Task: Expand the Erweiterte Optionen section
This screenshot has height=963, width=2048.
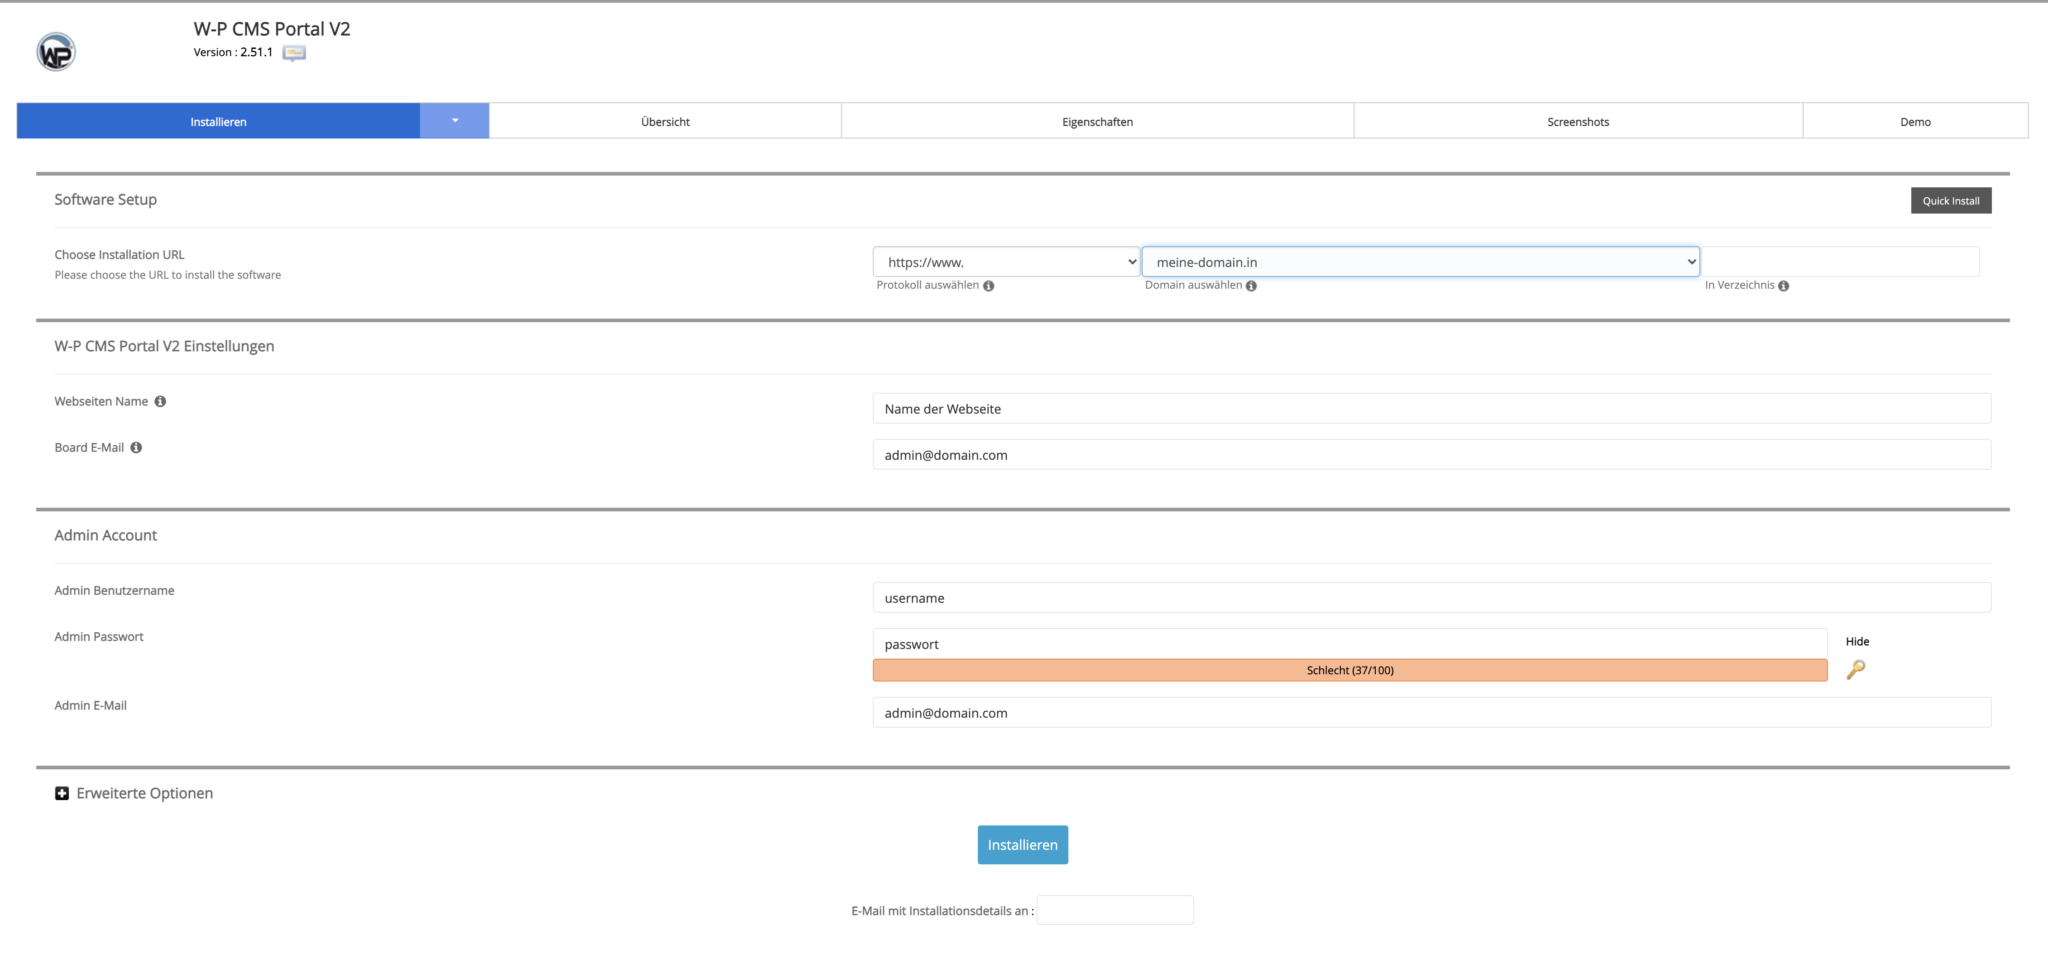Action: pyautogui.click(x=62, y=793)
